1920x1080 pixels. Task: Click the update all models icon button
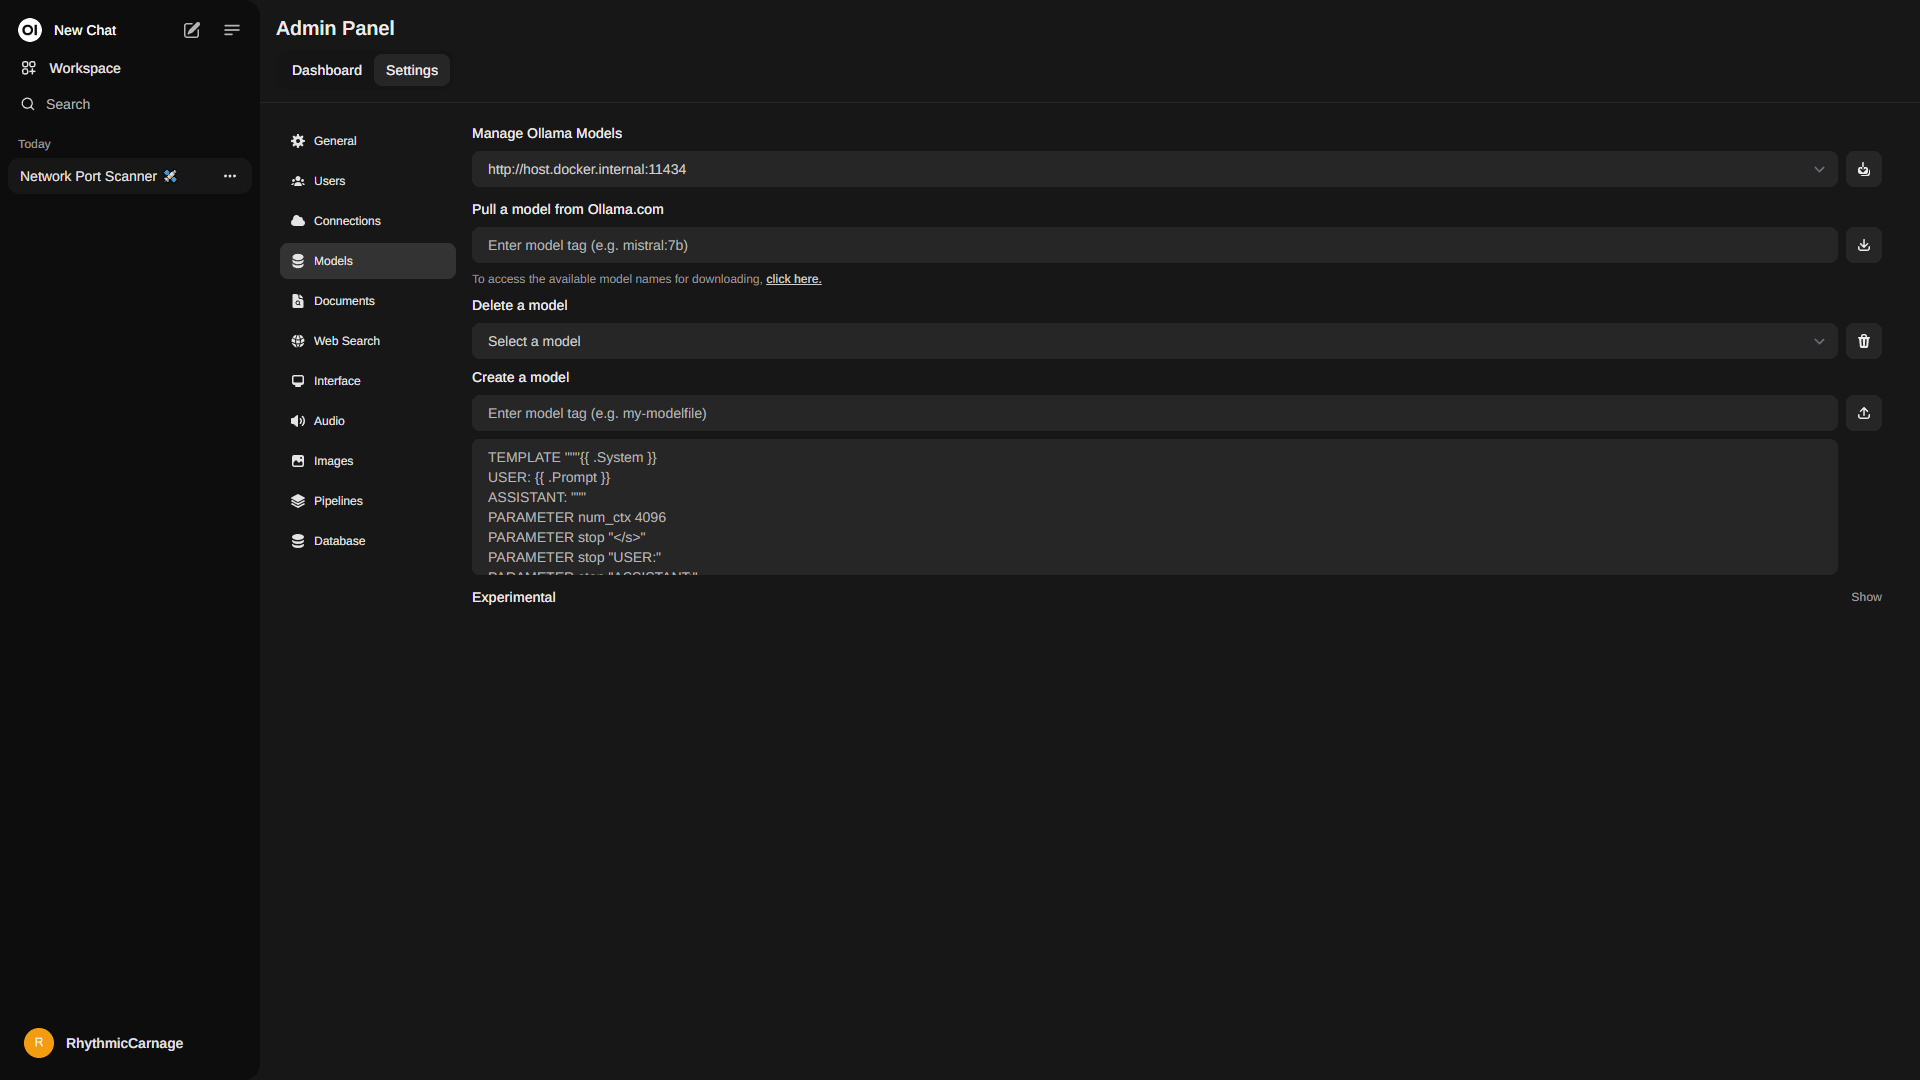click(1864, 169)
